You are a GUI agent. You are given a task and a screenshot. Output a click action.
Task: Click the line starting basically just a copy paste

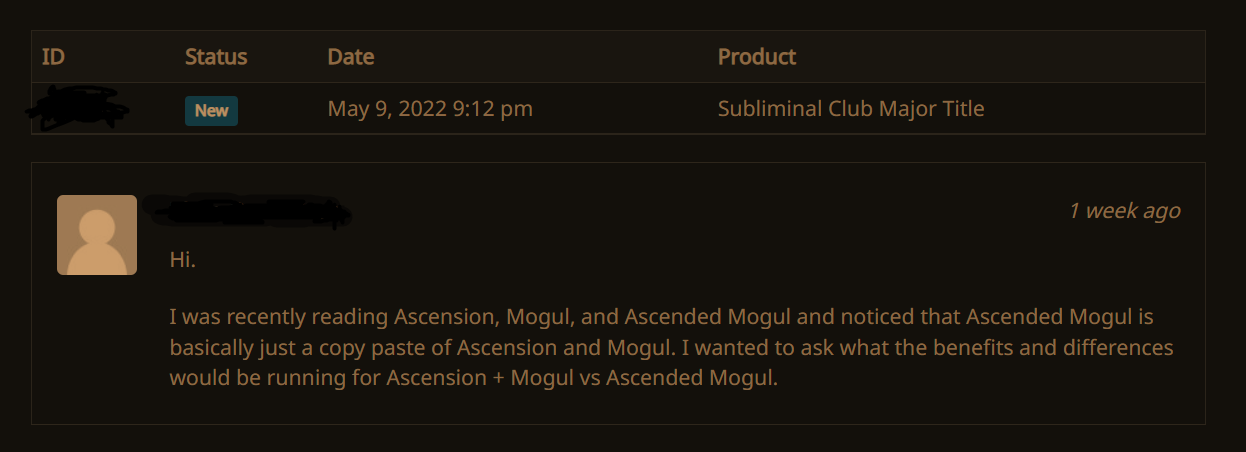tap(671, 348)
